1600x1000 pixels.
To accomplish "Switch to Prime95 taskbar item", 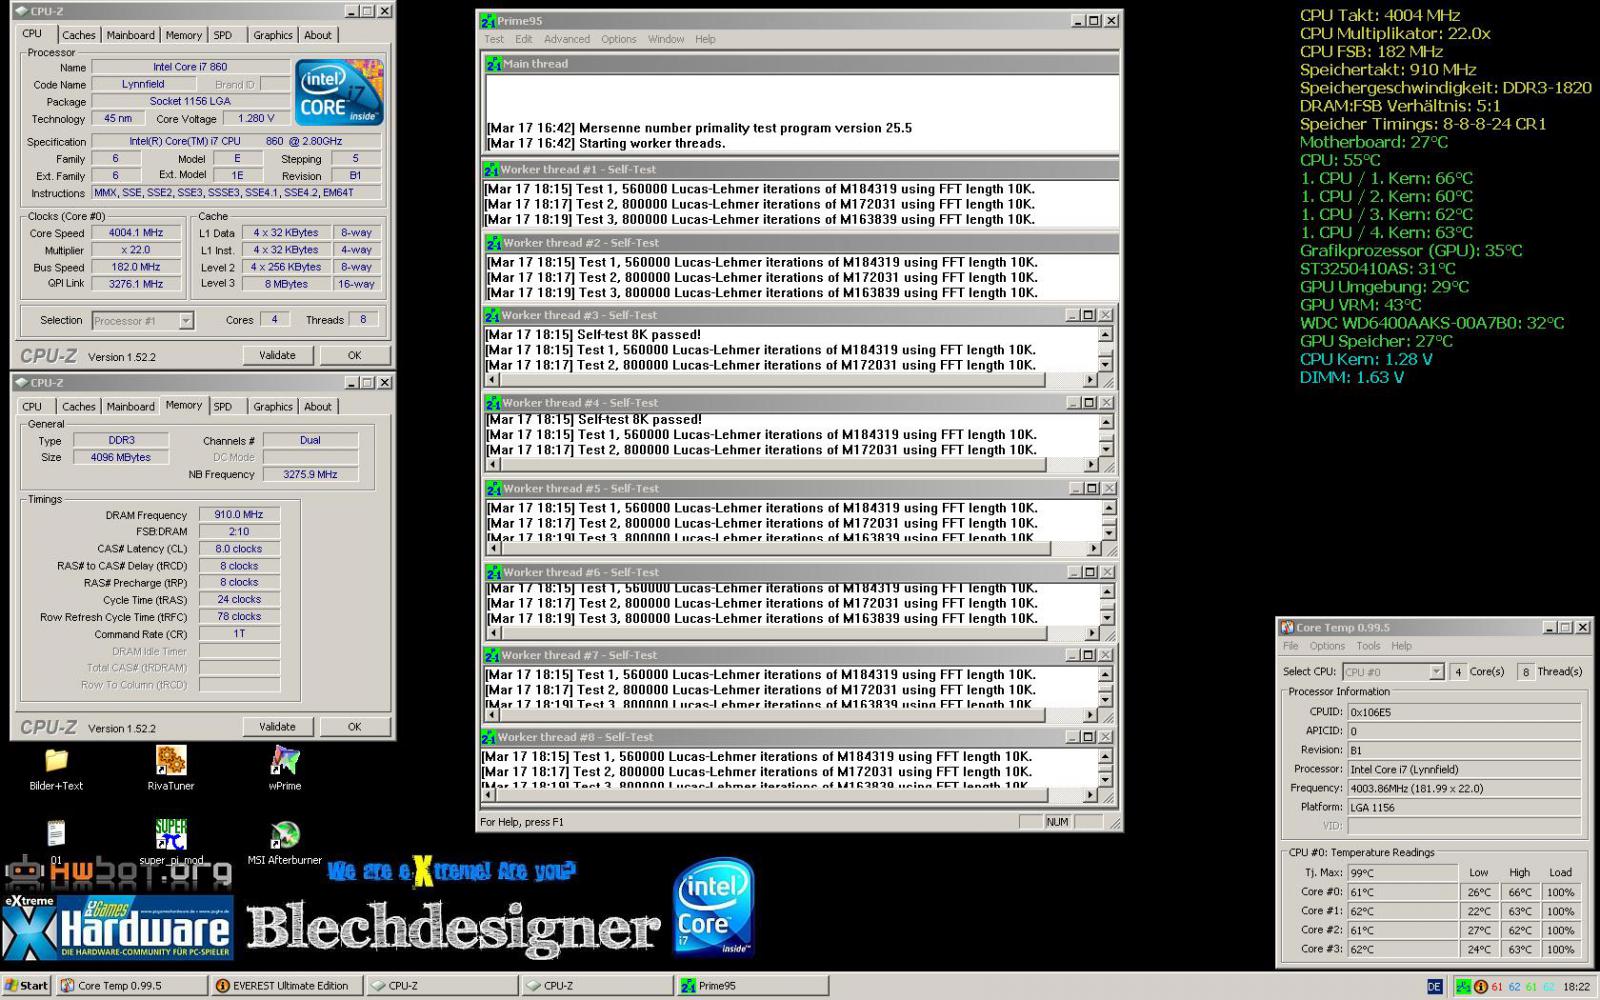I will [752, 986].
